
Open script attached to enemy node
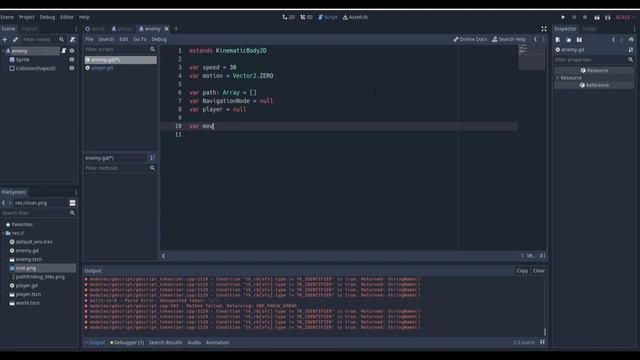click(x=64, y=51)
